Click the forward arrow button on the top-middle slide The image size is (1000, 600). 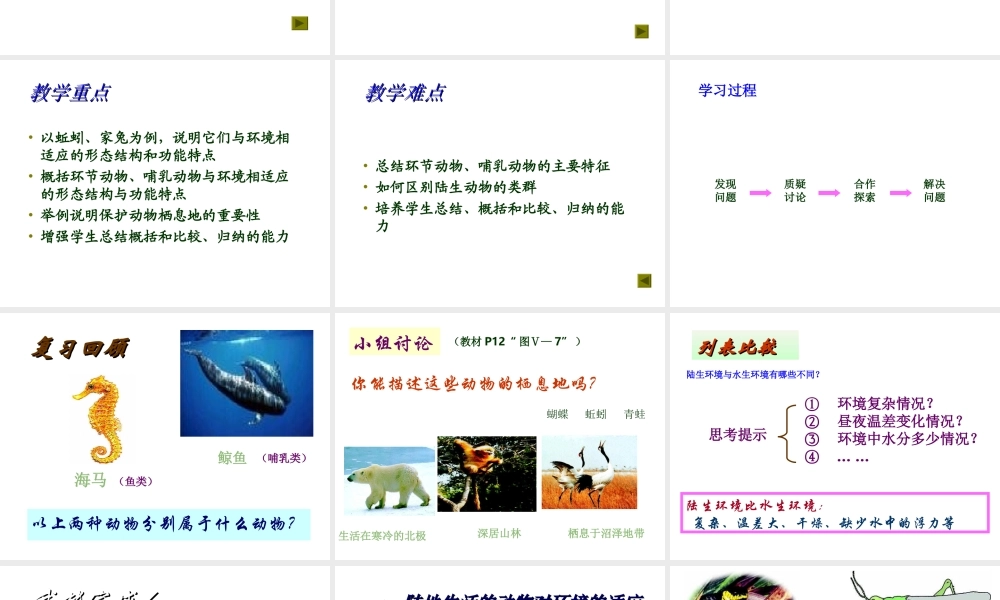click(x=642, y=31)
